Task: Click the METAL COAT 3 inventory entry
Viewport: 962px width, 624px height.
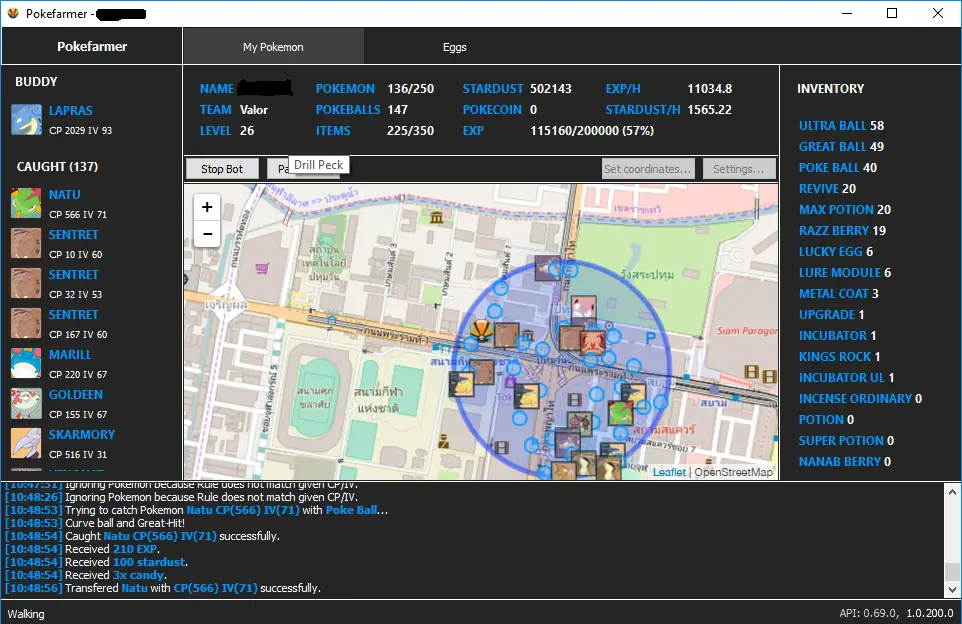Action: click(839, 293)
